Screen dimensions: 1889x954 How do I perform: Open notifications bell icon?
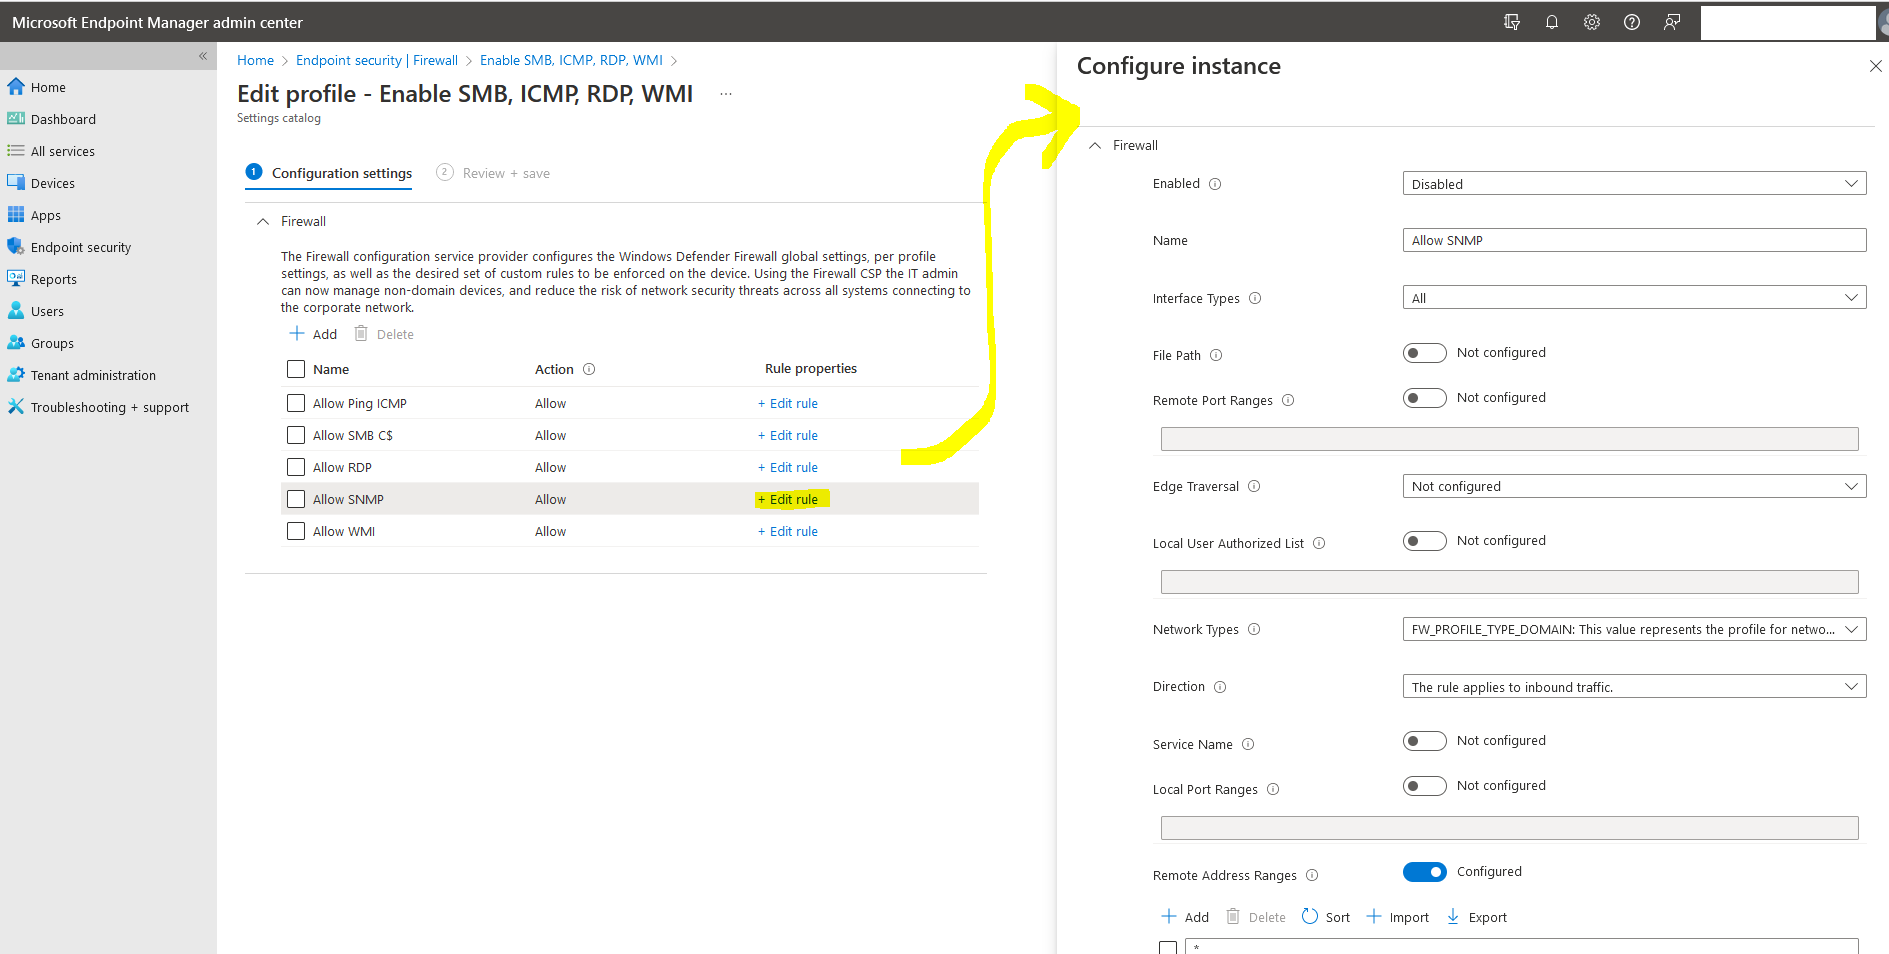coord(1552,22)
